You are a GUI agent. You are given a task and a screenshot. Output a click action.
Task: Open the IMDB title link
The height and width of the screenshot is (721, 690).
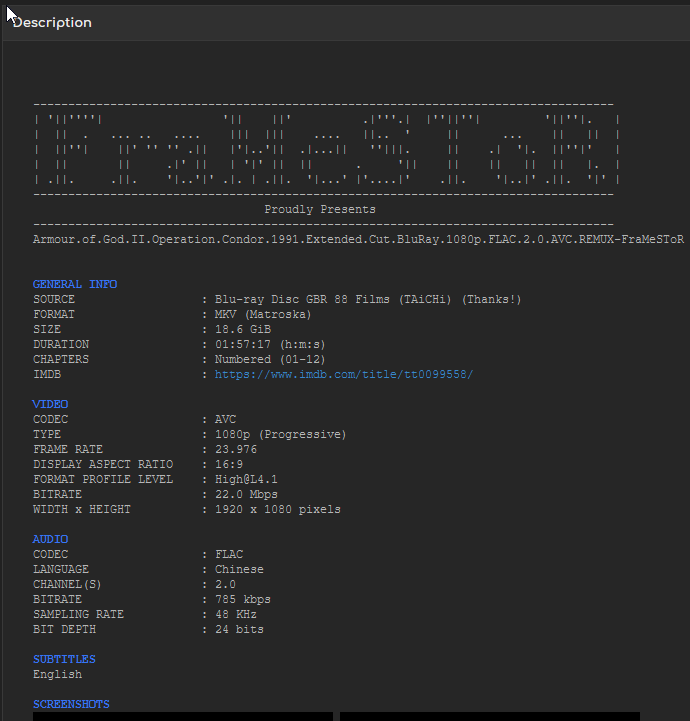coord(344,374)
